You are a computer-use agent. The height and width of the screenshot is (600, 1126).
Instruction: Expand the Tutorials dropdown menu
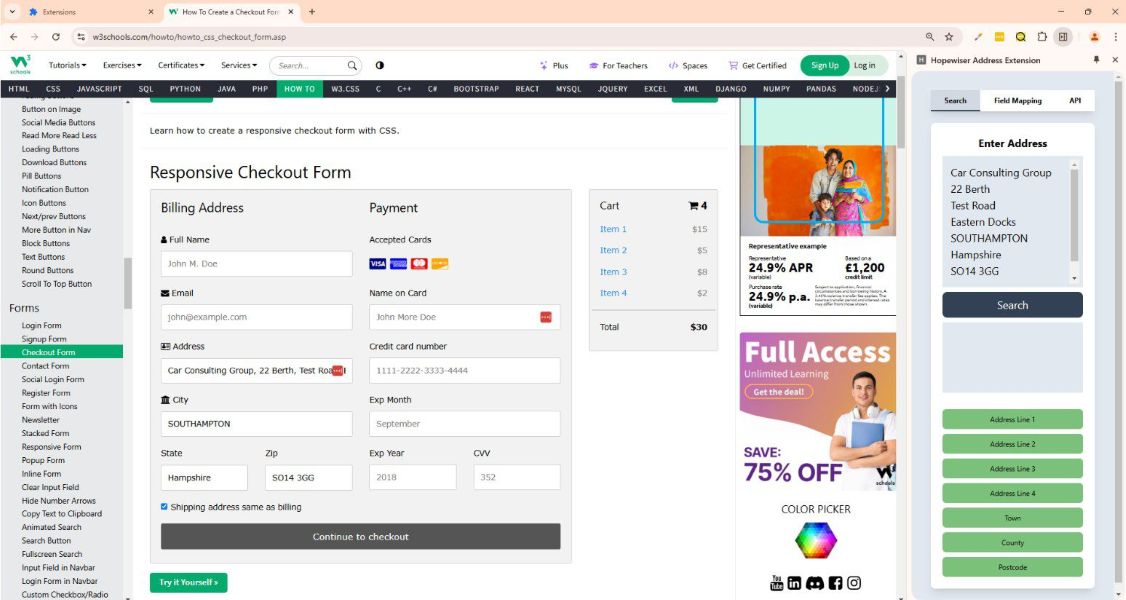tap(68, 65)
